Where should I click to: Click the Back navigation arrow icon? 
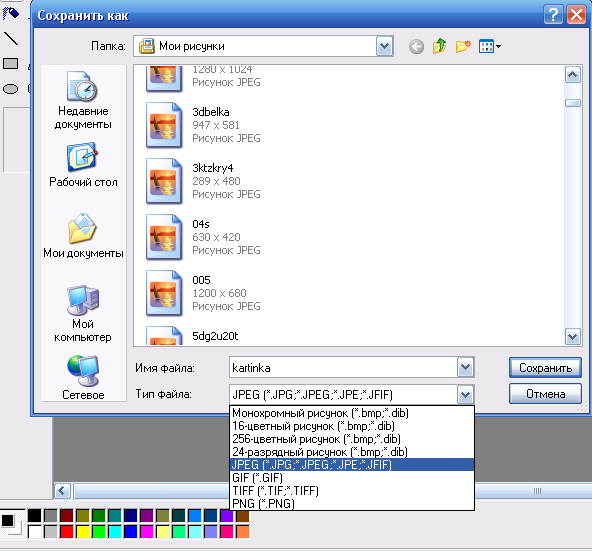[x=416, y=47]
